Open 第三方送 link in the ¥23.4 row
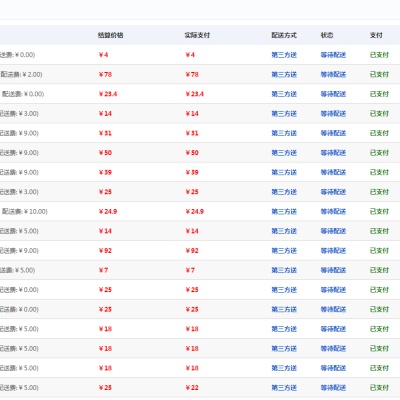This screenshot has width=400, height=400. point(284,94)
